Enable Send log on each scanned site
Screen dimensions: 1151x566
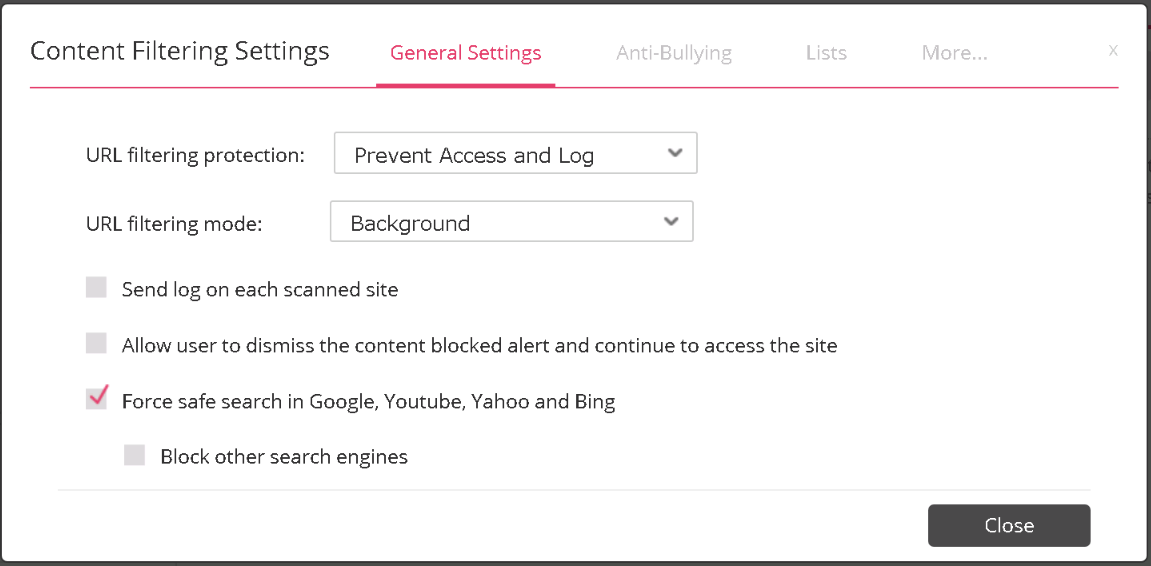[x=96, y=287]
